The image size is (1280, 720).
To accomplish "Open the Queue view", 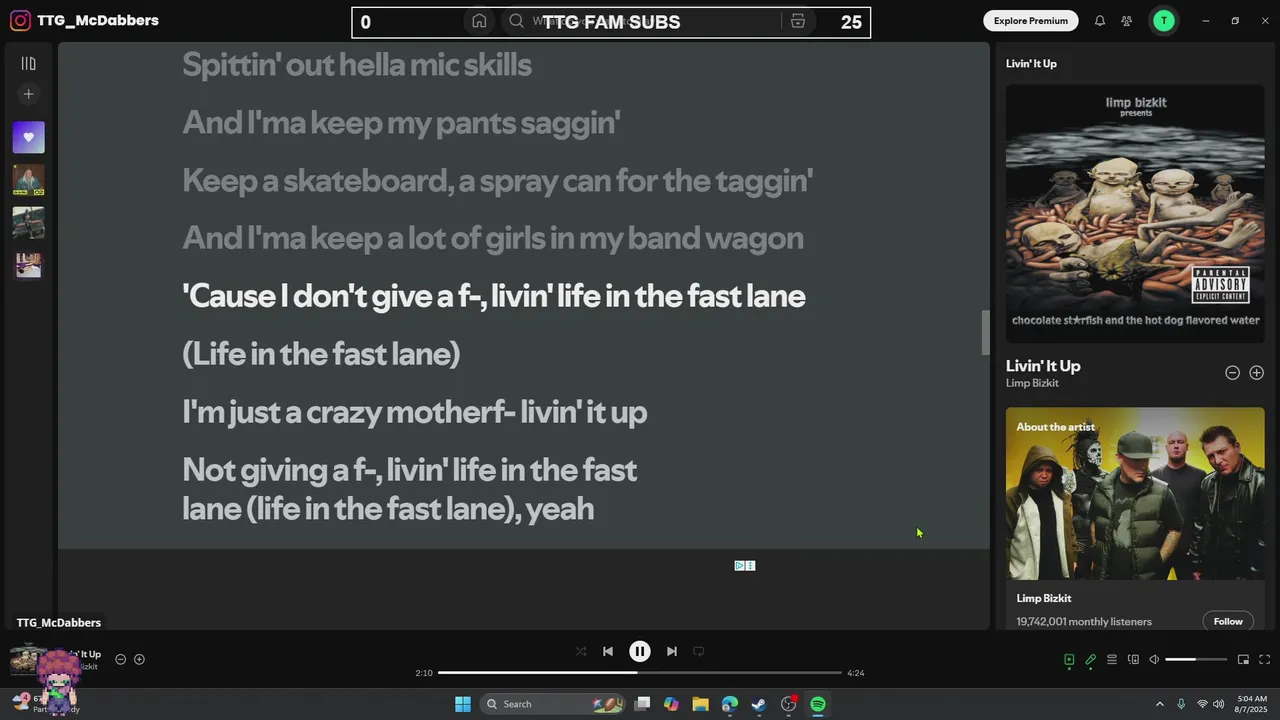I will (x=1111, y=659).
